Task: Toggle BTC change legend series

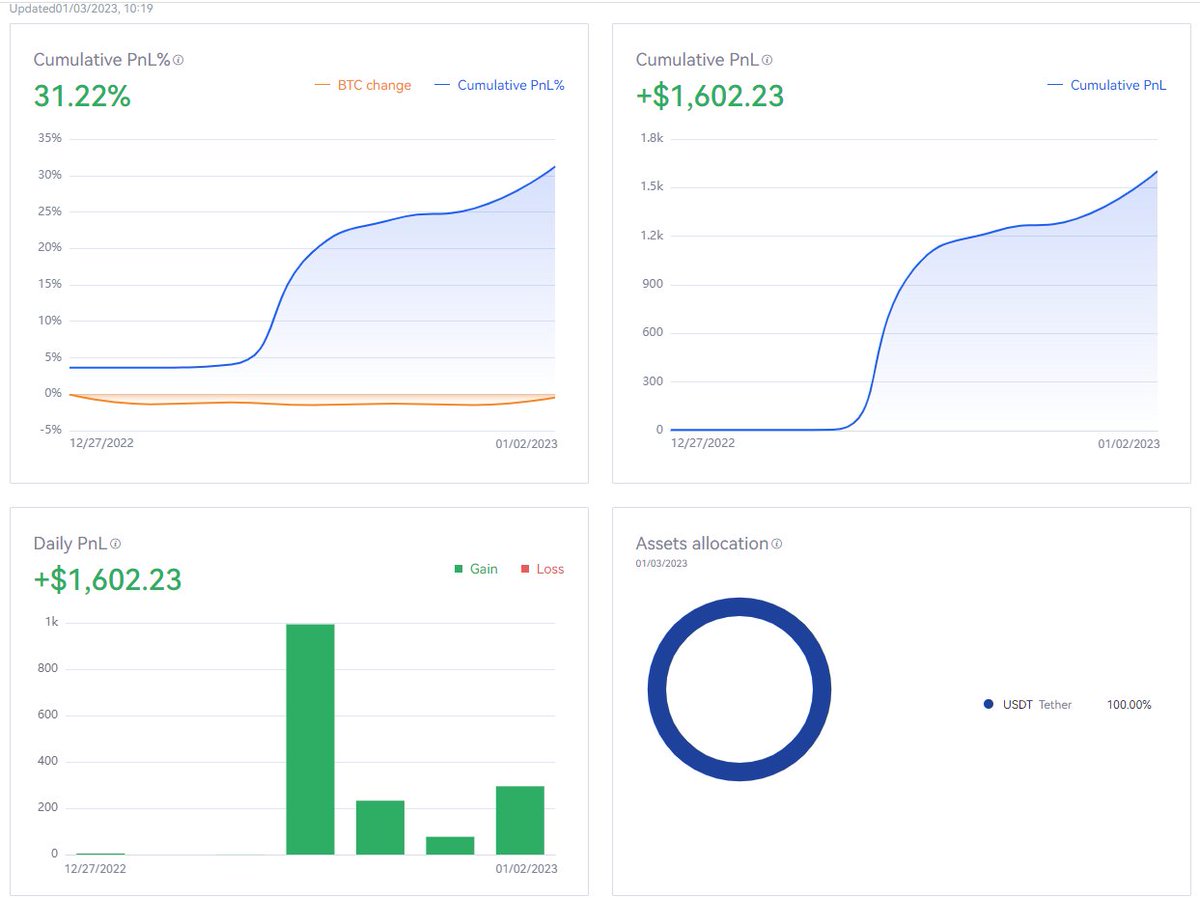Action: click(363, 85)
